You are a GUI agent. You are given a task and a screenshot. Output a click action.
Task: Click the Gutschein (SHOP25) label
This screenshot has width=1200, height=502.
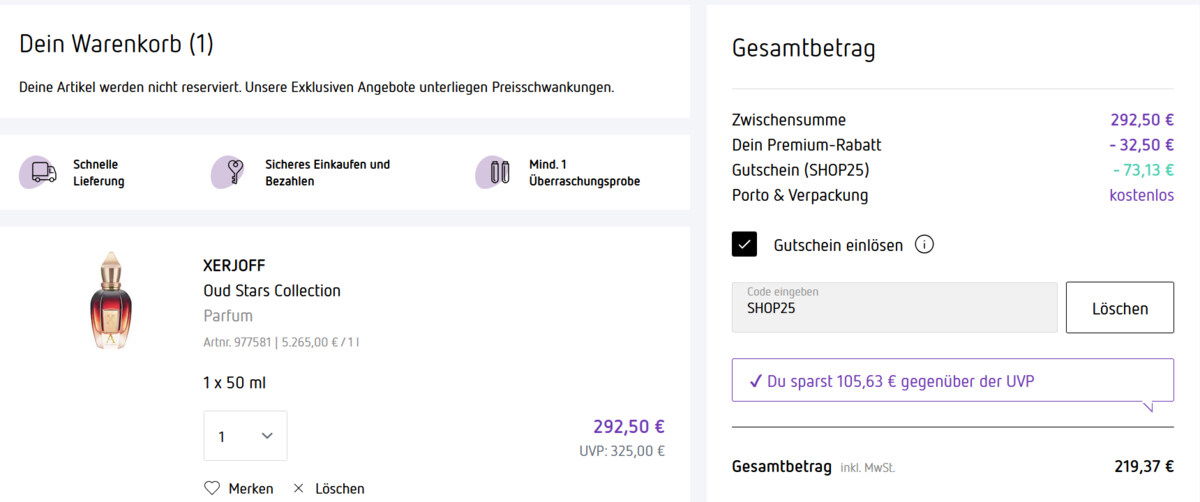[801, 170]
